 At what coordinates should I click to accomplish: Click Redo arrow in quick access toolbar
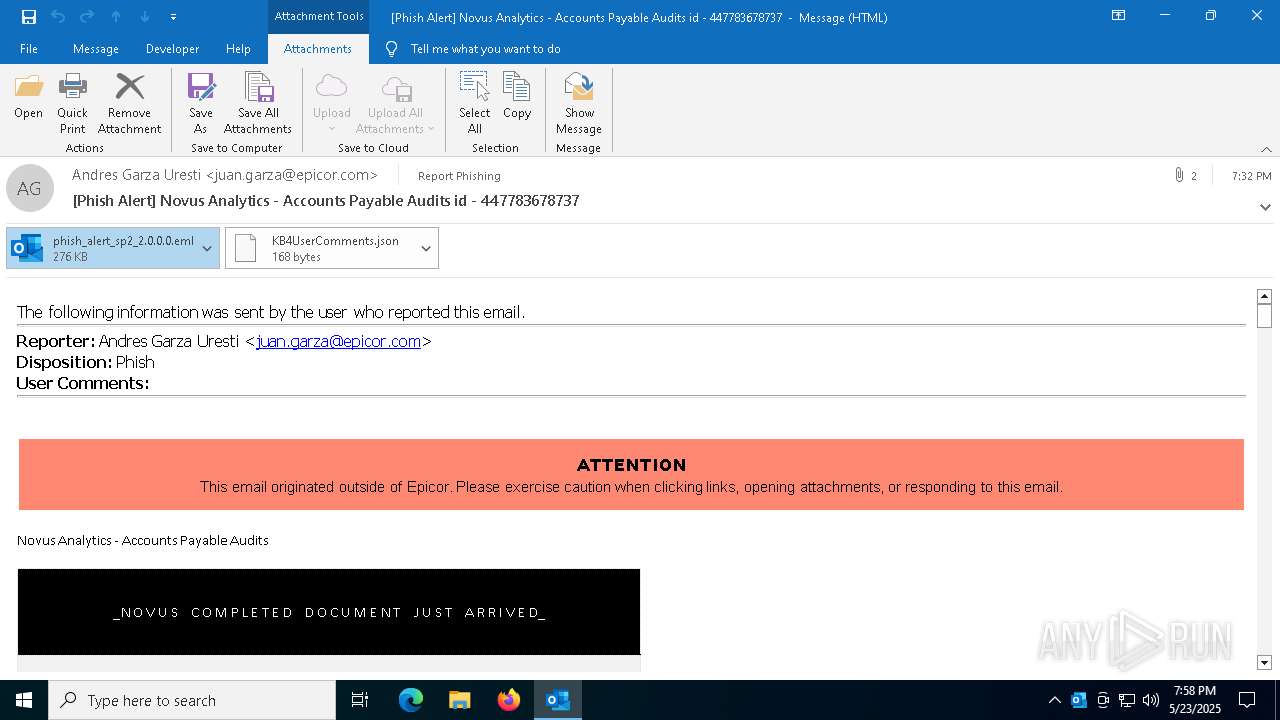(x=87, y=17)
